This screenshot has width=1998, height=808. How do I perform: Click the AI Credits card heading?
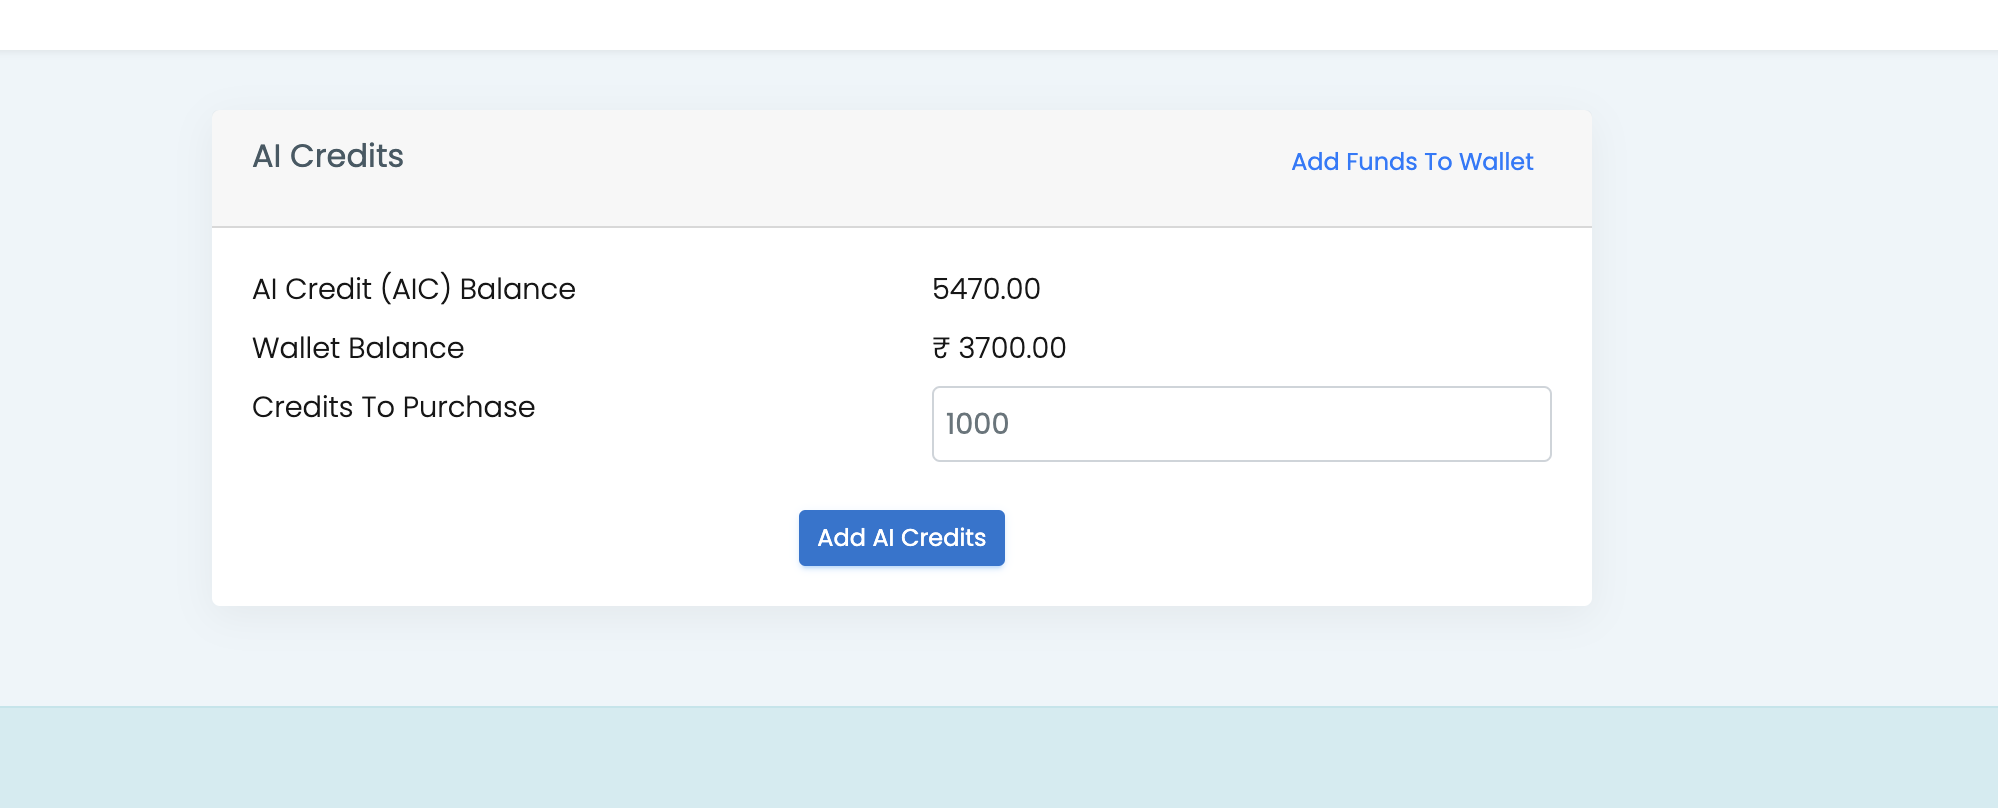tap(328, 156)
